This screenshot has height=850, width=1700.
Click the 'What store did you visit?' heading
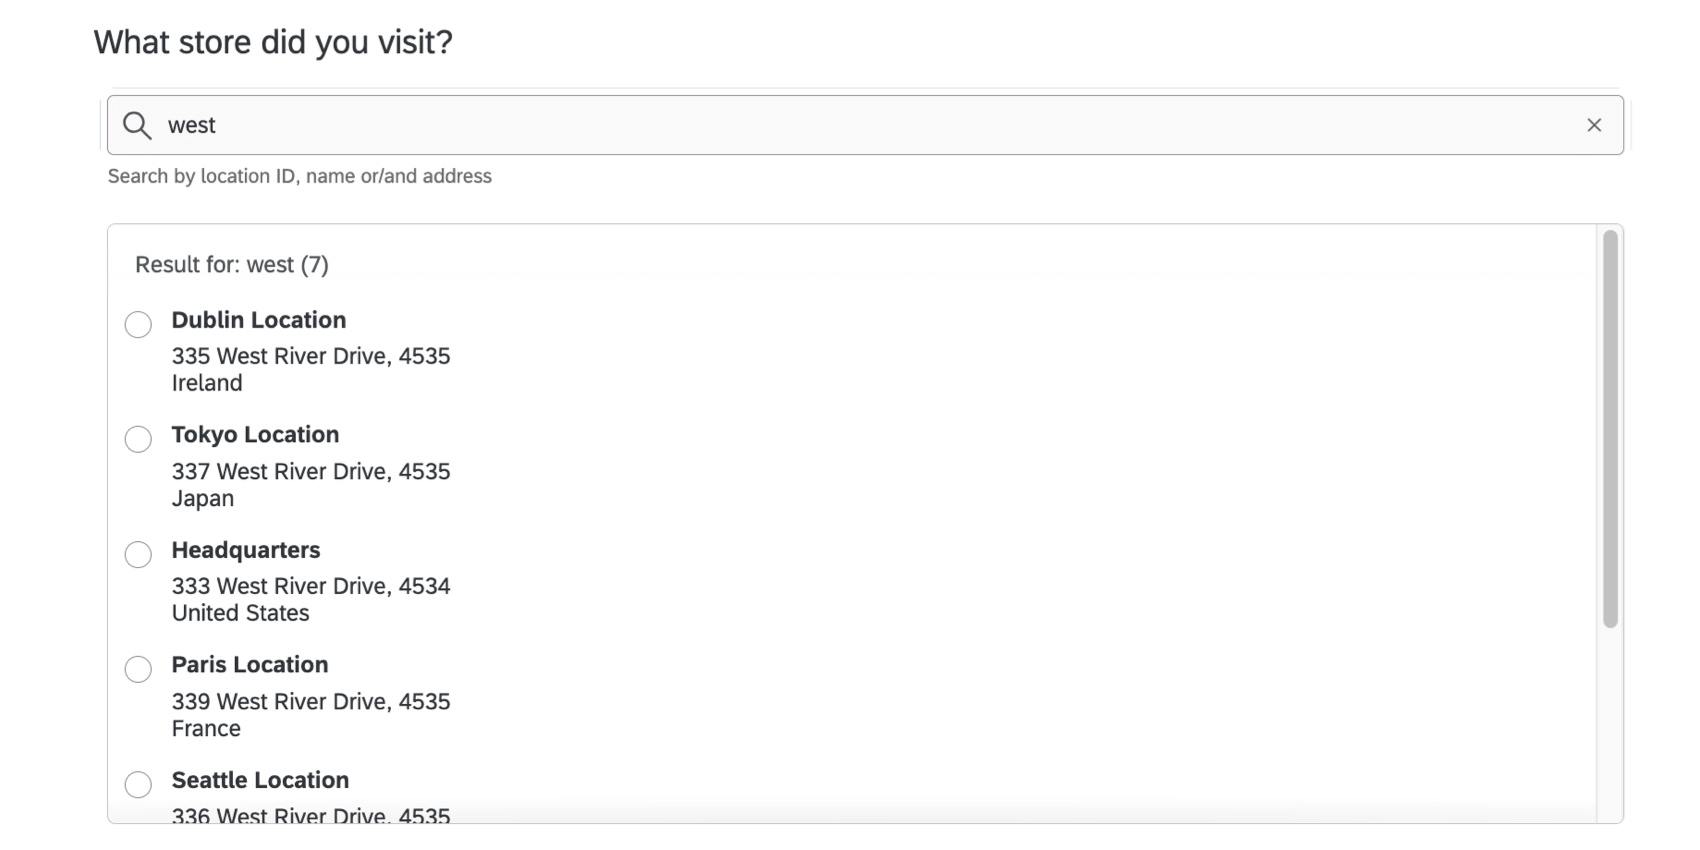click(272, 42)
